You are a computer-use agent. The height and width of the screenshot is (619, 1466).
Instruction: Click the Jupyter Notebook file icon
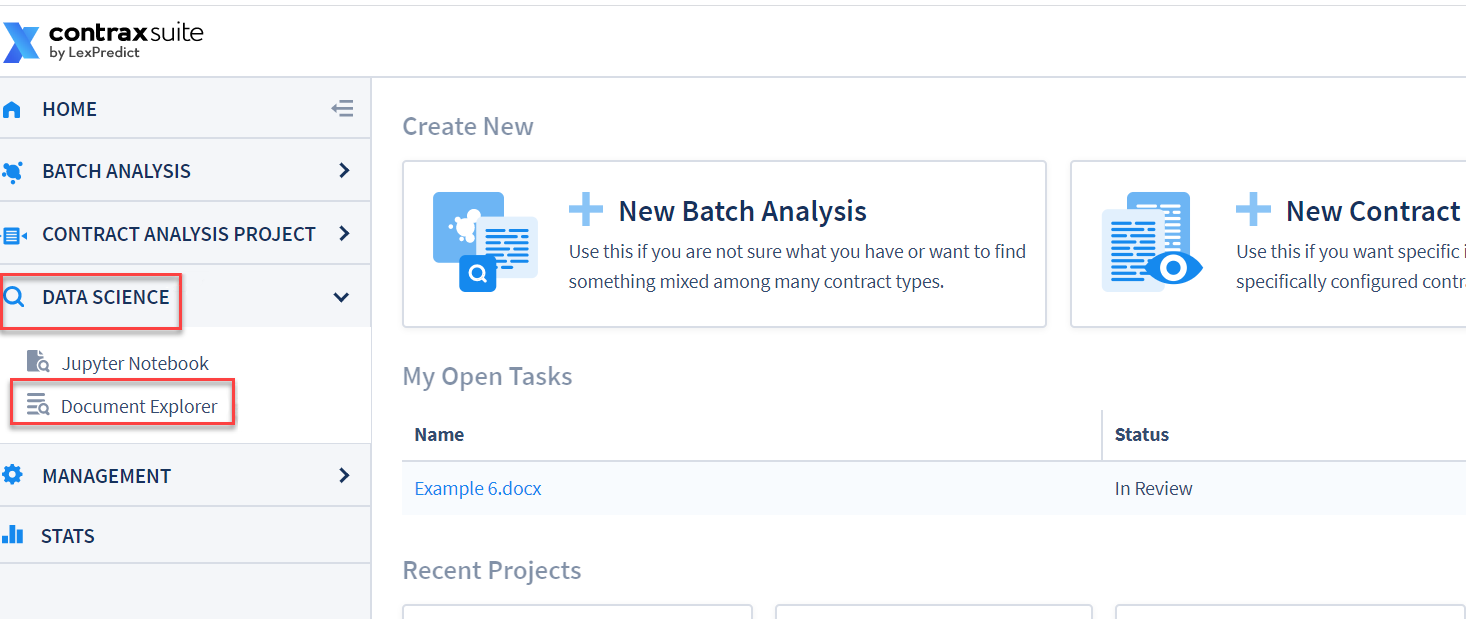click(x=38, y=362)
